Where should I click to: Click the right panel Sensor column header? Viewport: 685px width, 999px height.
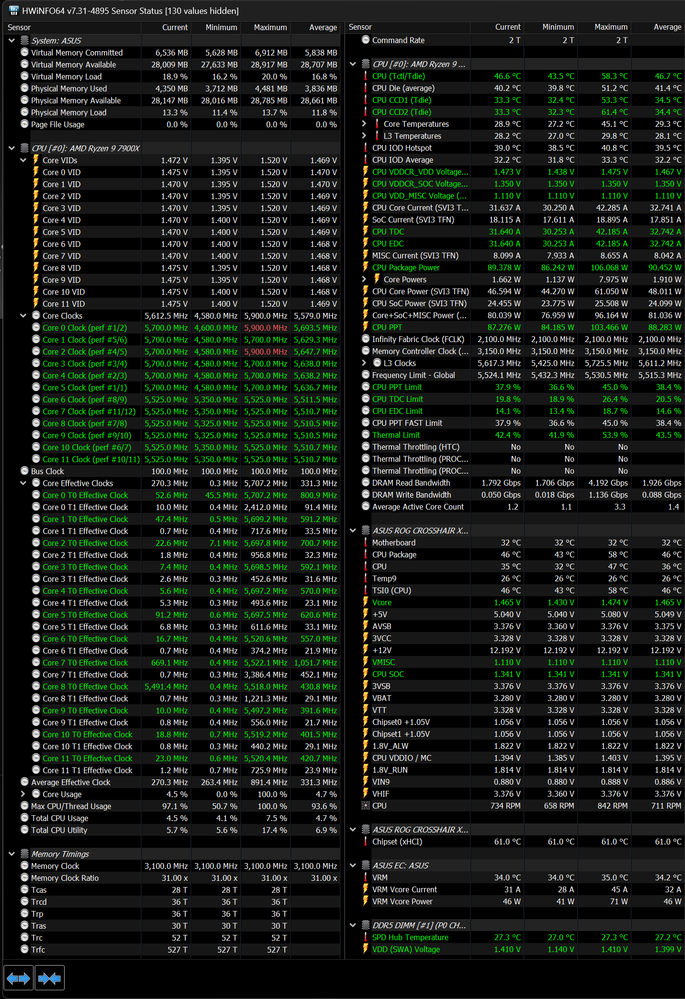pos(408,27)
